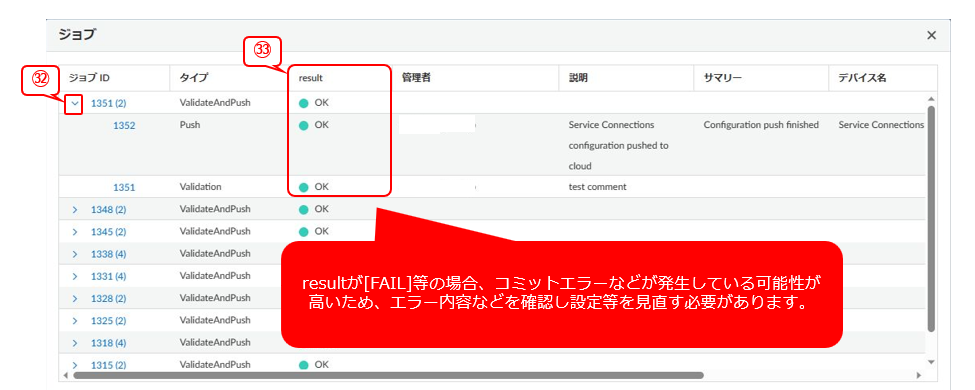Sort by result column header
Viewport: 975px width, 390px height.
point(310,78)
